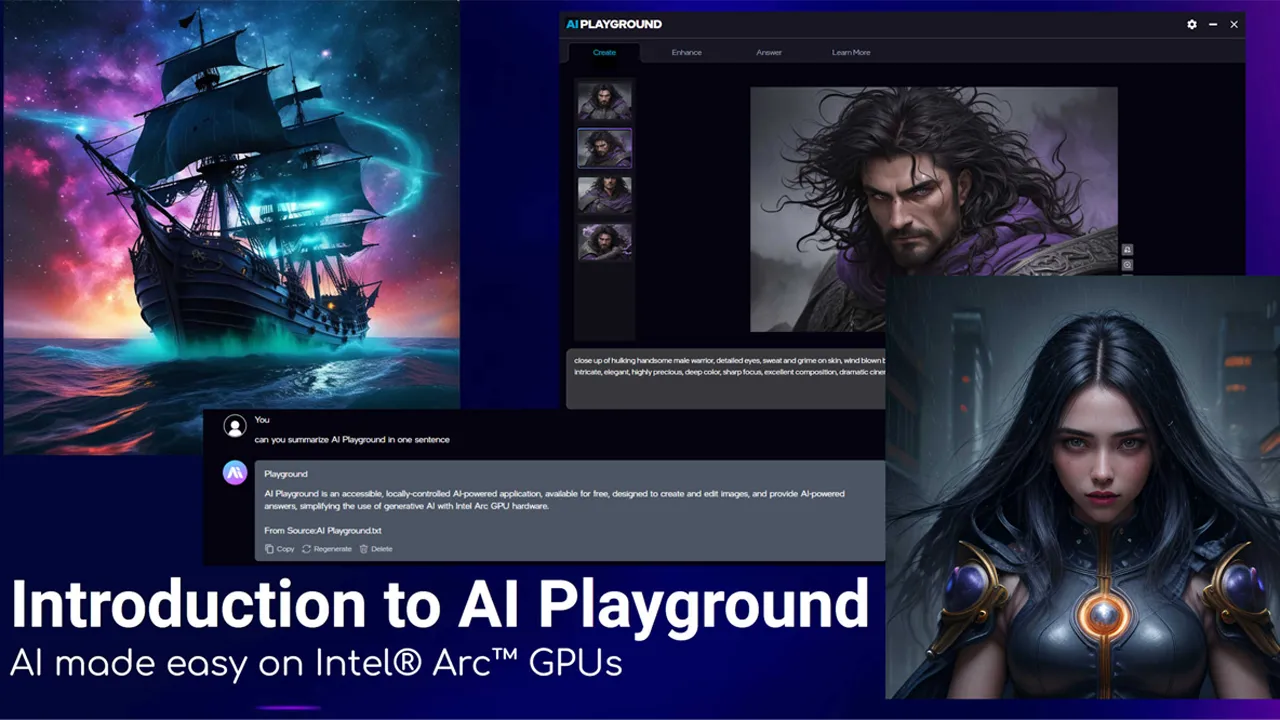Open the Enhance tab
This screenshot has height=720, width=1280.
coord(686,52)
